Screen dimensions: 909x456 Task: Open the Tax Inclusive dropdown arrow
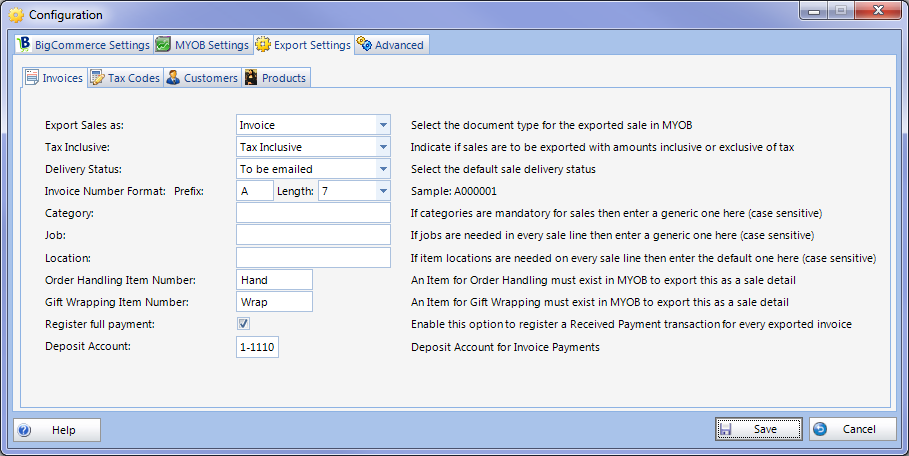[x=383, y=147]
